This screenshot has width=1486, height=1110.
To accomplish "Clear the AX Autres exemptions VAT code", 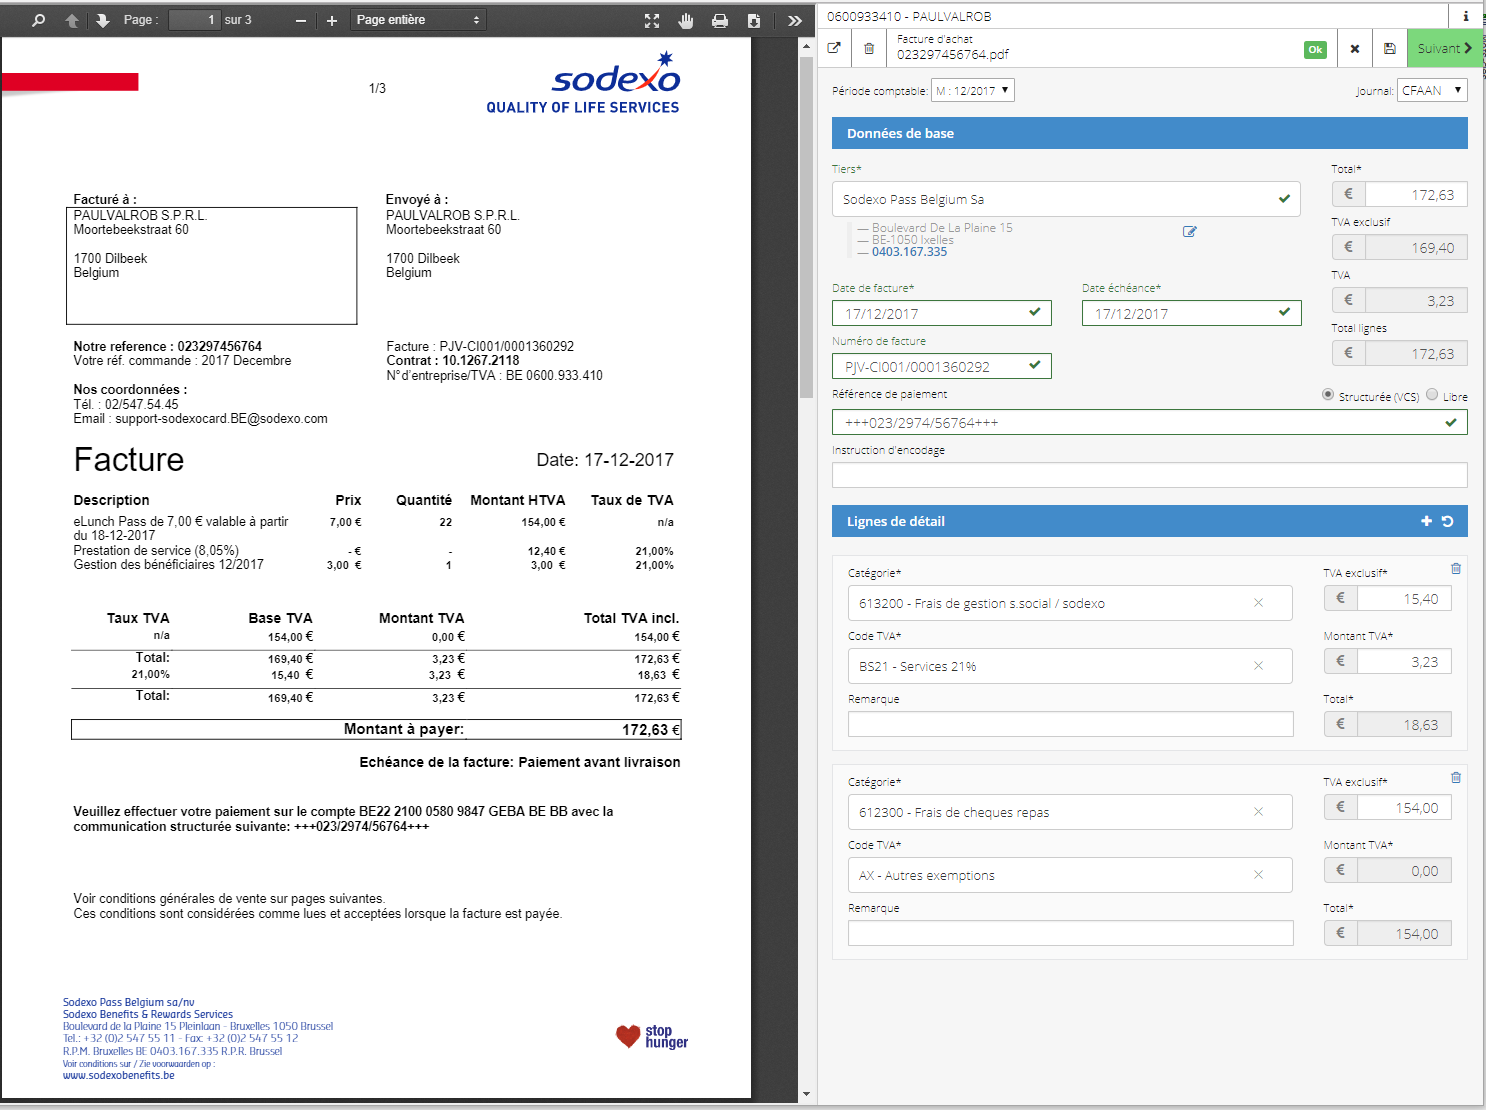I will (1258, 875).
